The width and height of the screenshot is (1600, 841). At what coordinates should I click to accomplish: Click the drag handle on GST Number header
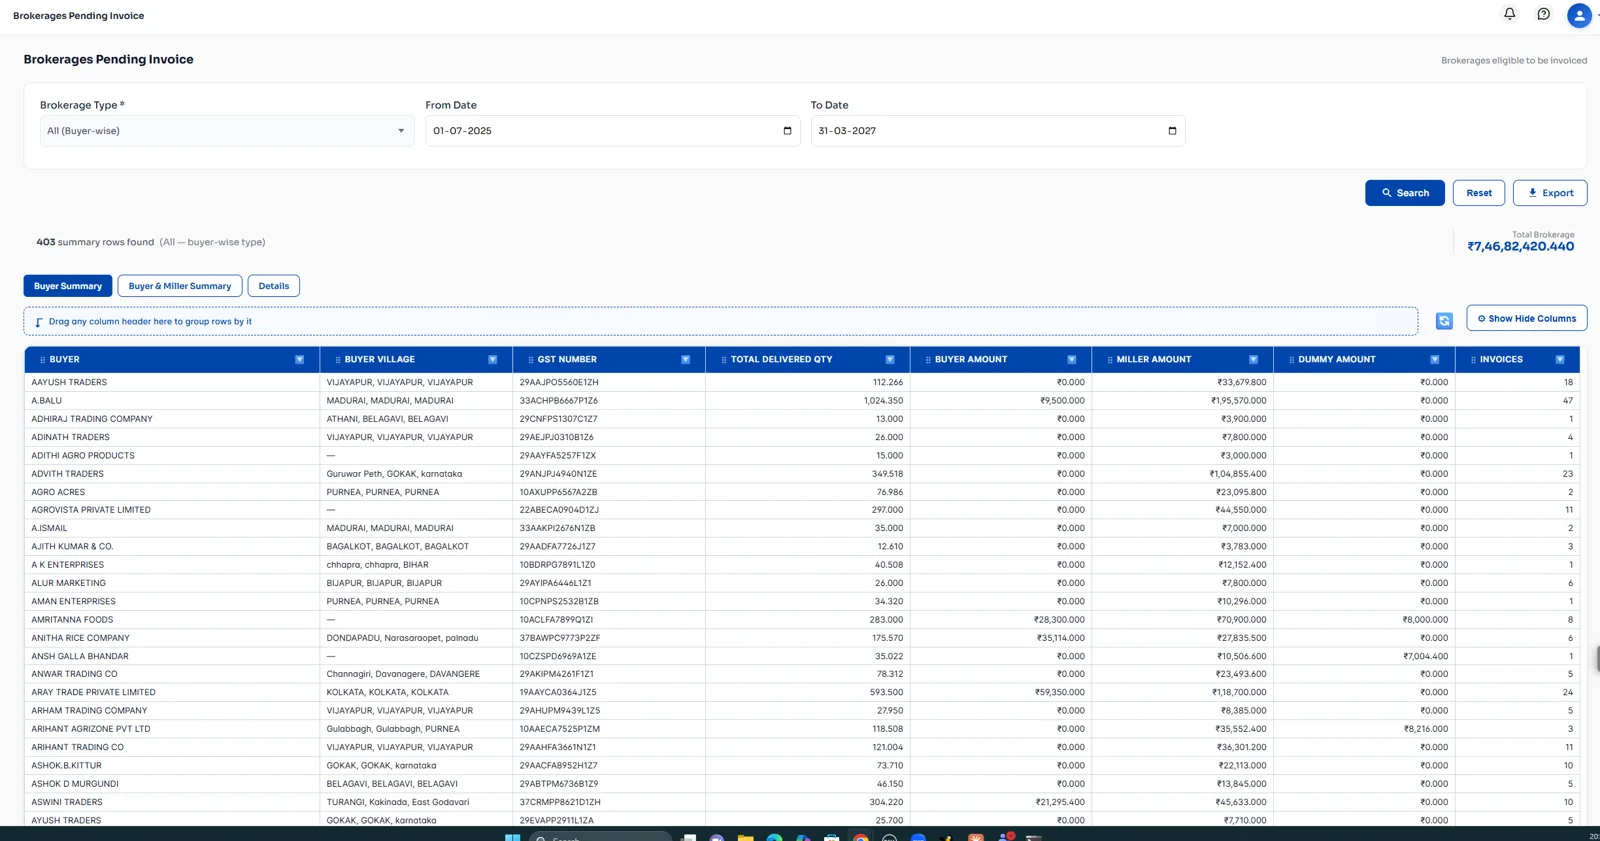pyautogui.click(x=530, y=360)
